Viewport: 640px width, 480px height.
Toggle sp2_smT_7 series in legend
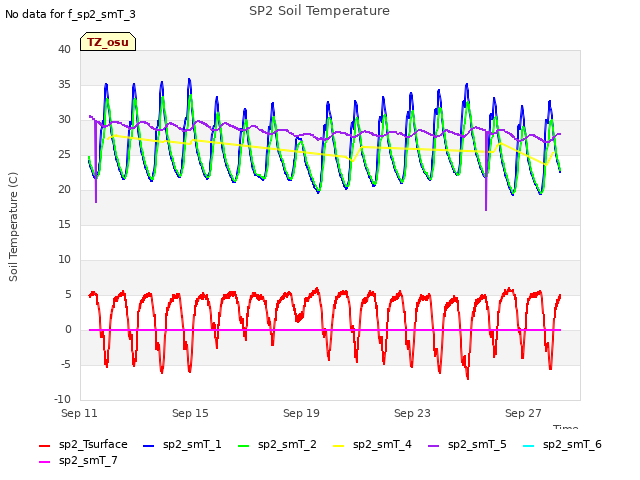(78, 461)
